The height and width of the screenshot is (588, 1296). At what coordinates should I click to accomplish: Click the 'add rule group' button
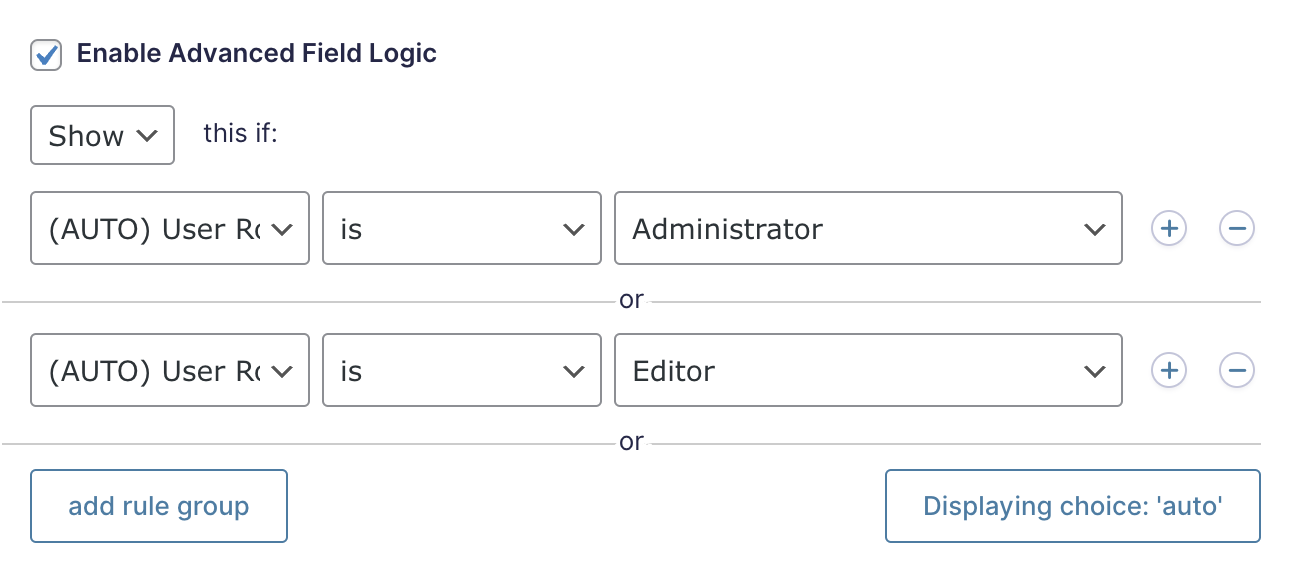click(159, 506)
